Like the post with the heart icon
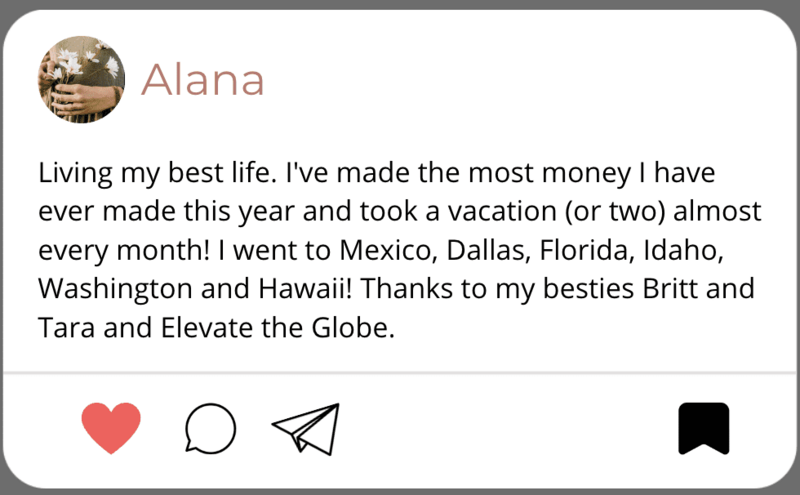 click(111, 428)
